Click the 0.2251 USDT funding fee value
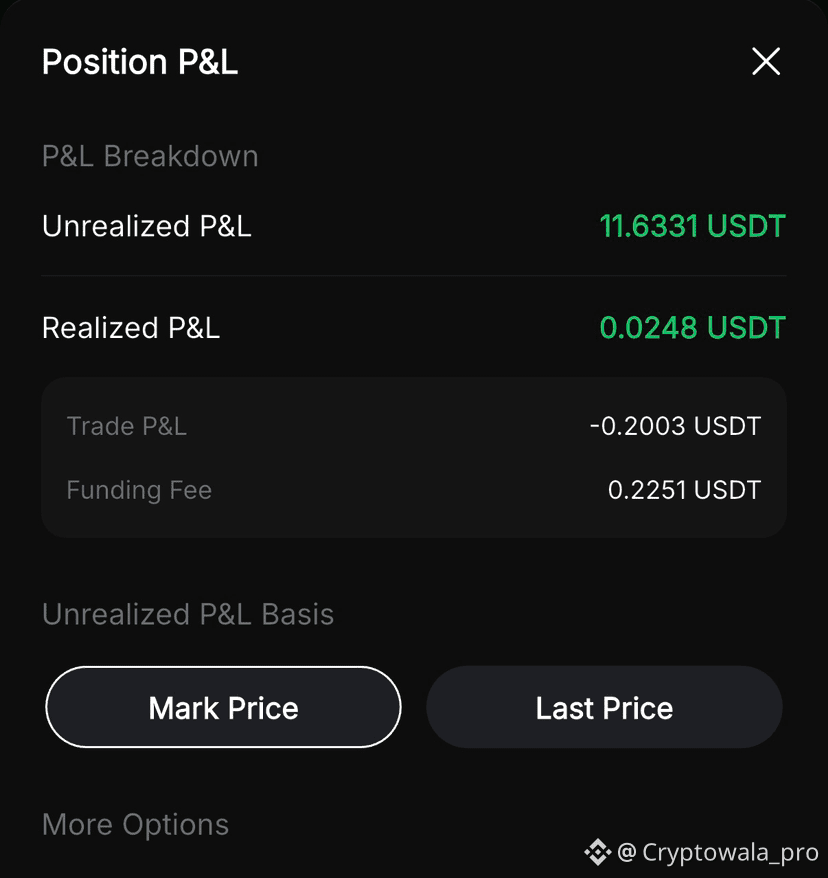828x878 pixels. (684, 490)
